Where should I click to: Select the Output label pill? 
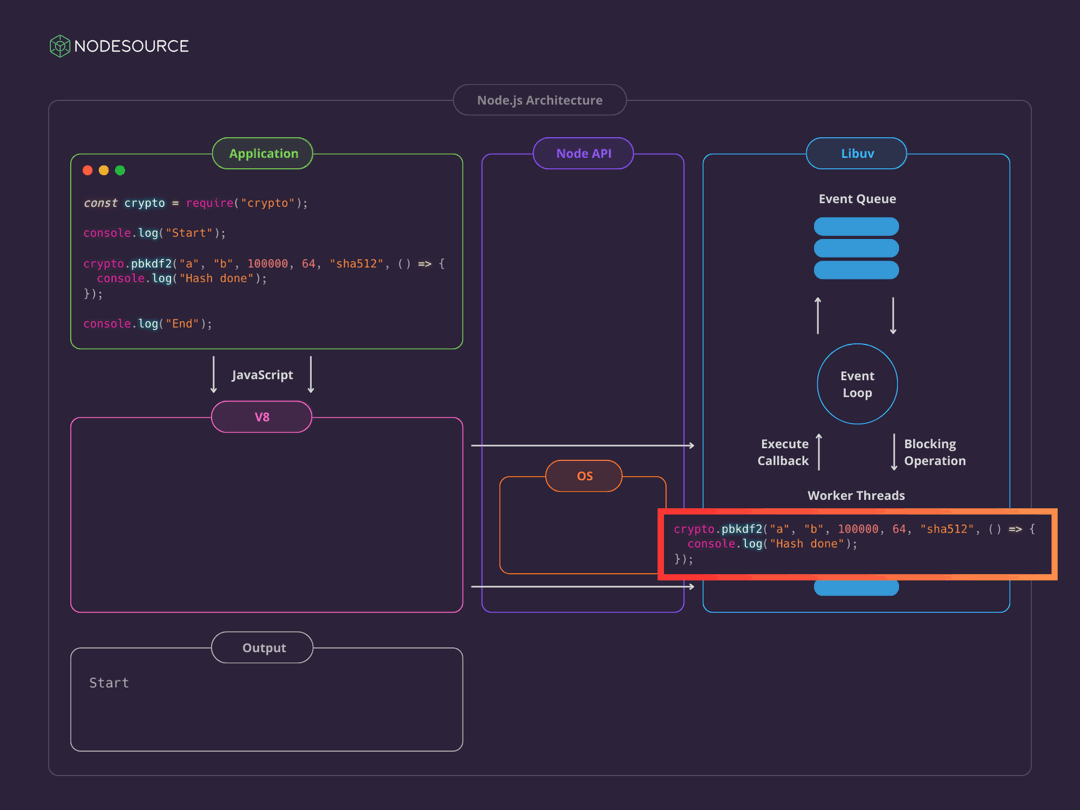pyautogui.click(x=263, y=648)
